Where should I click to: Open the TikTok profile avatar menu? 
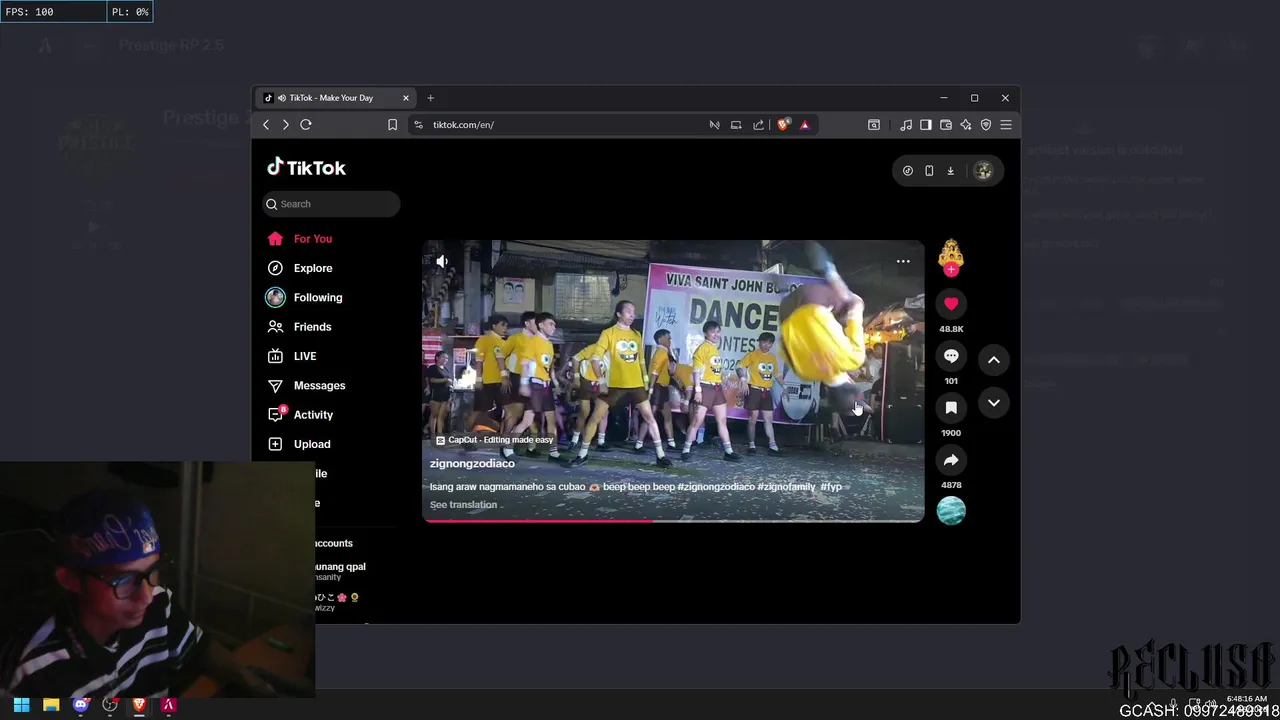(x=983, y=171)
